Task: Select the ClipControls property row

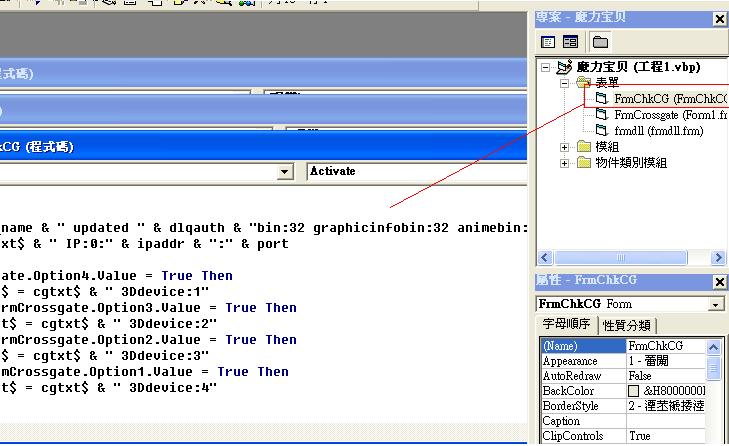Action: click(x=623, y=436)
